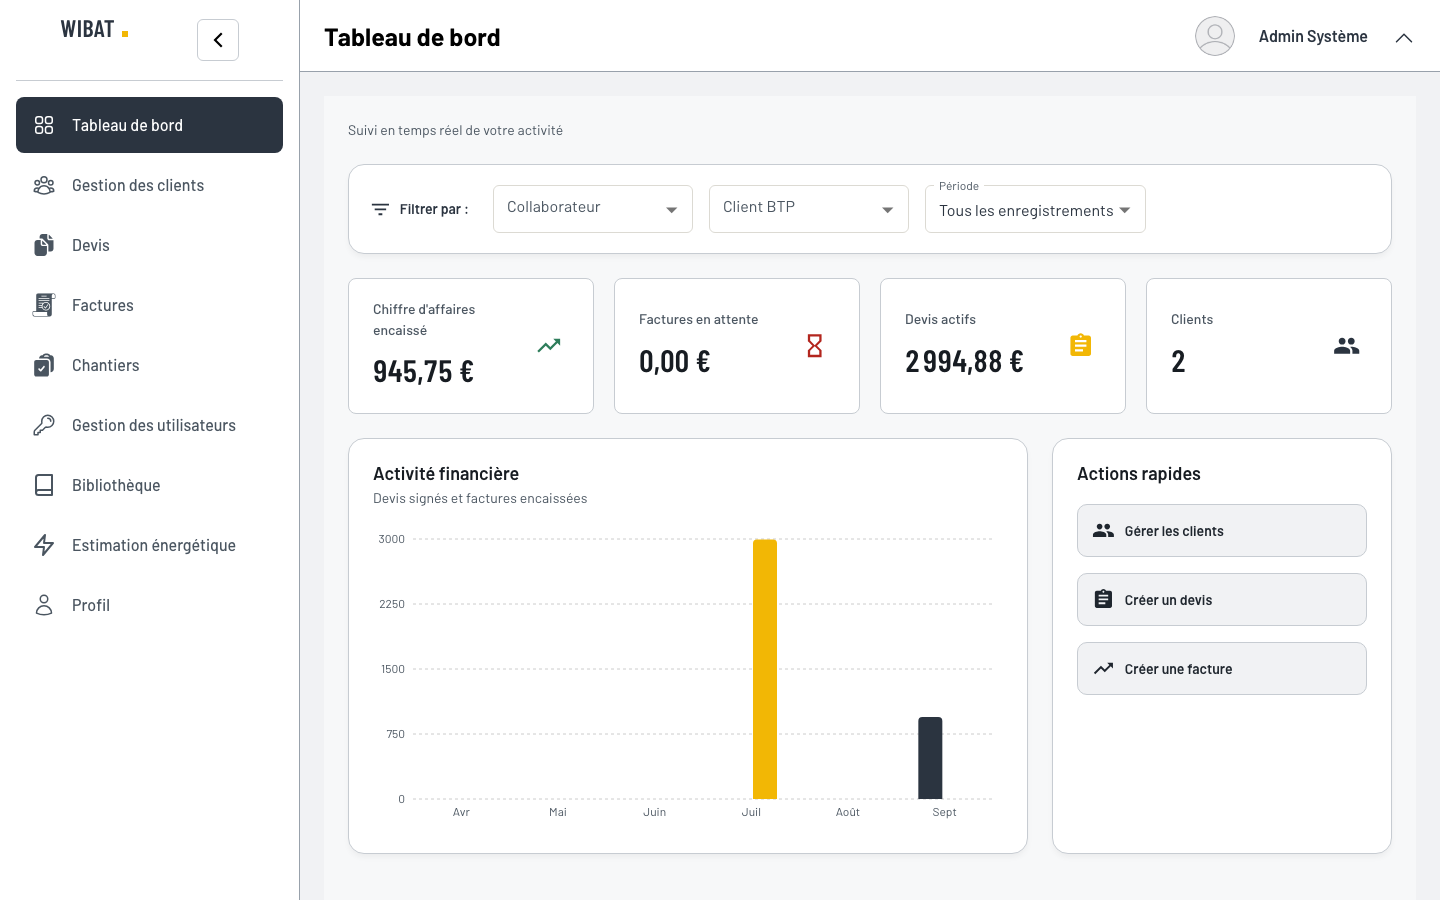Expand the Admin Système user menu chevron
1440x900 pixels.
pos(1404,38)
